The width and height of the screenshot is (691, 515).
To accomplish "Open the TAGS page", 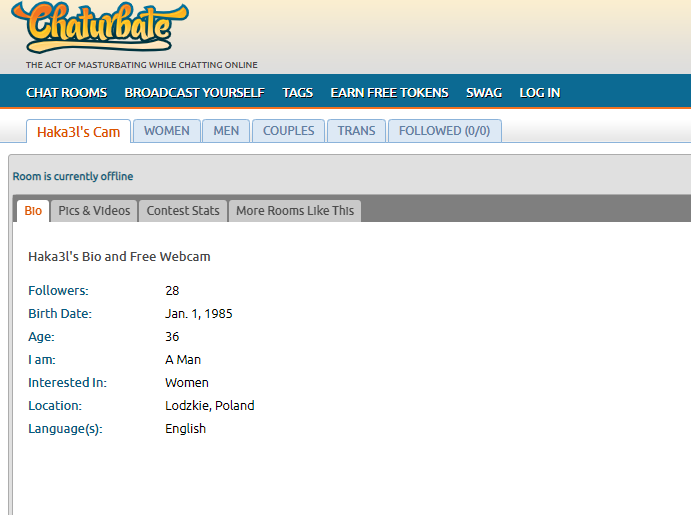I will tap(297, 93).
